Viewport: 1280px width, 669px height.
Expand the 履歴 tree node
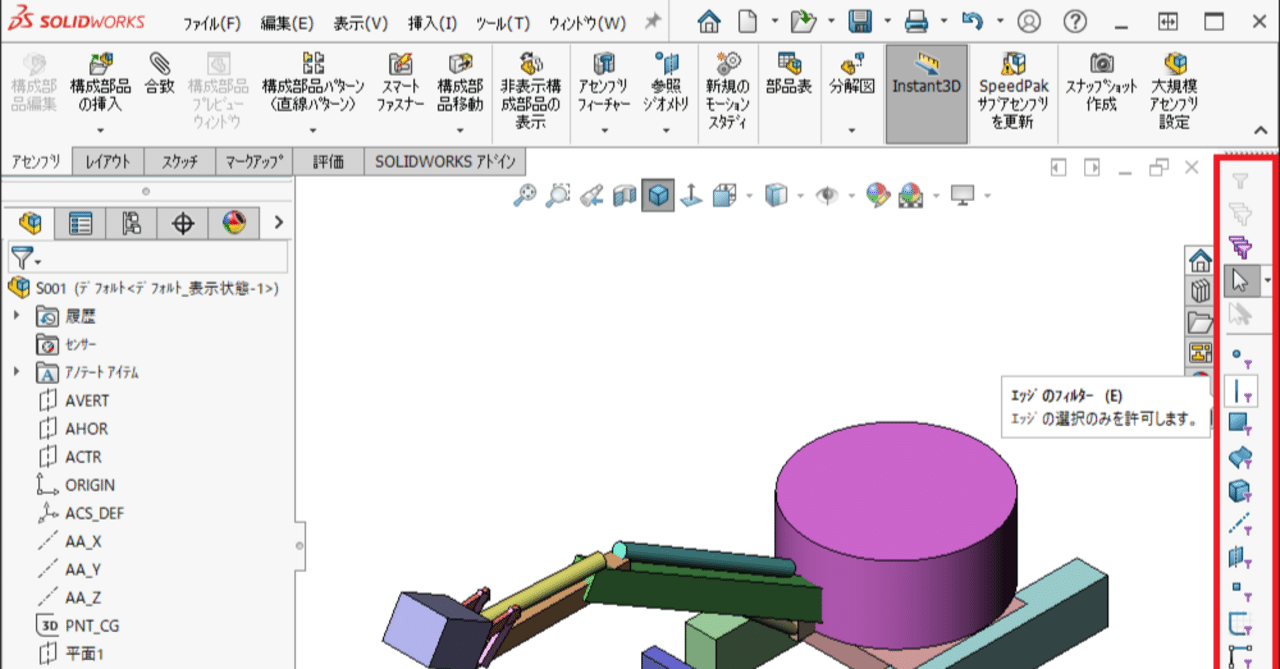17,316
